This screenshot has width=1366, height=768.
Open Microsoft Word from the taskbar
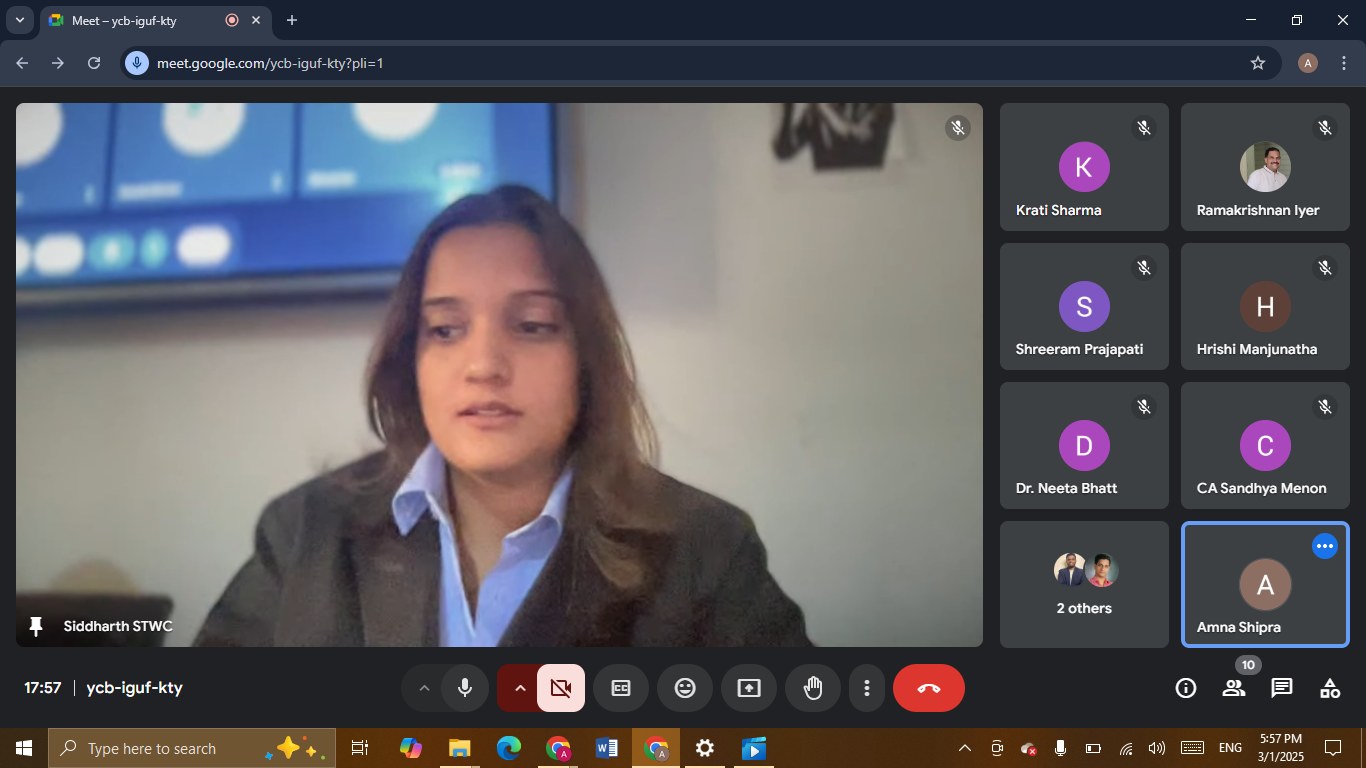tap(606, 748)
